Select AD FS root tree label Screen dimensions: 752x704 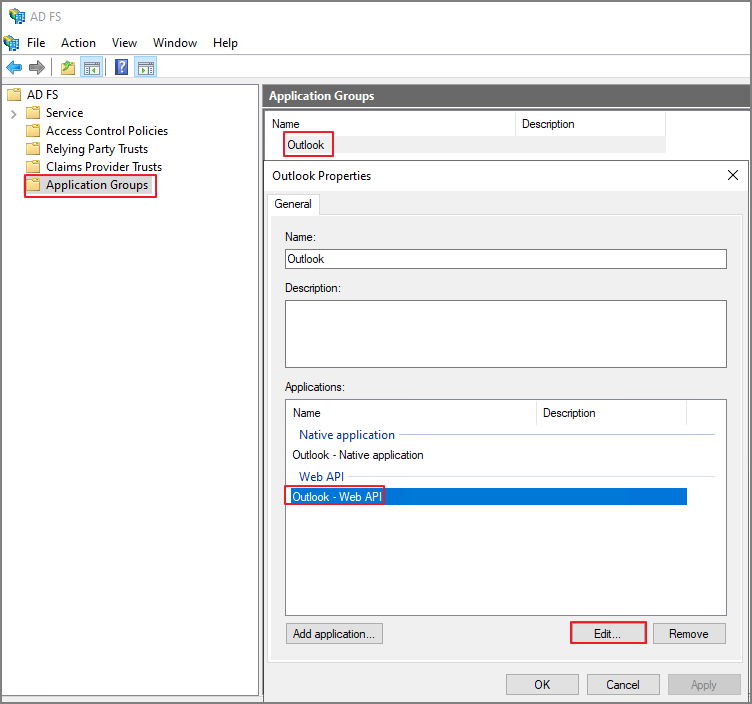[43, 94]
